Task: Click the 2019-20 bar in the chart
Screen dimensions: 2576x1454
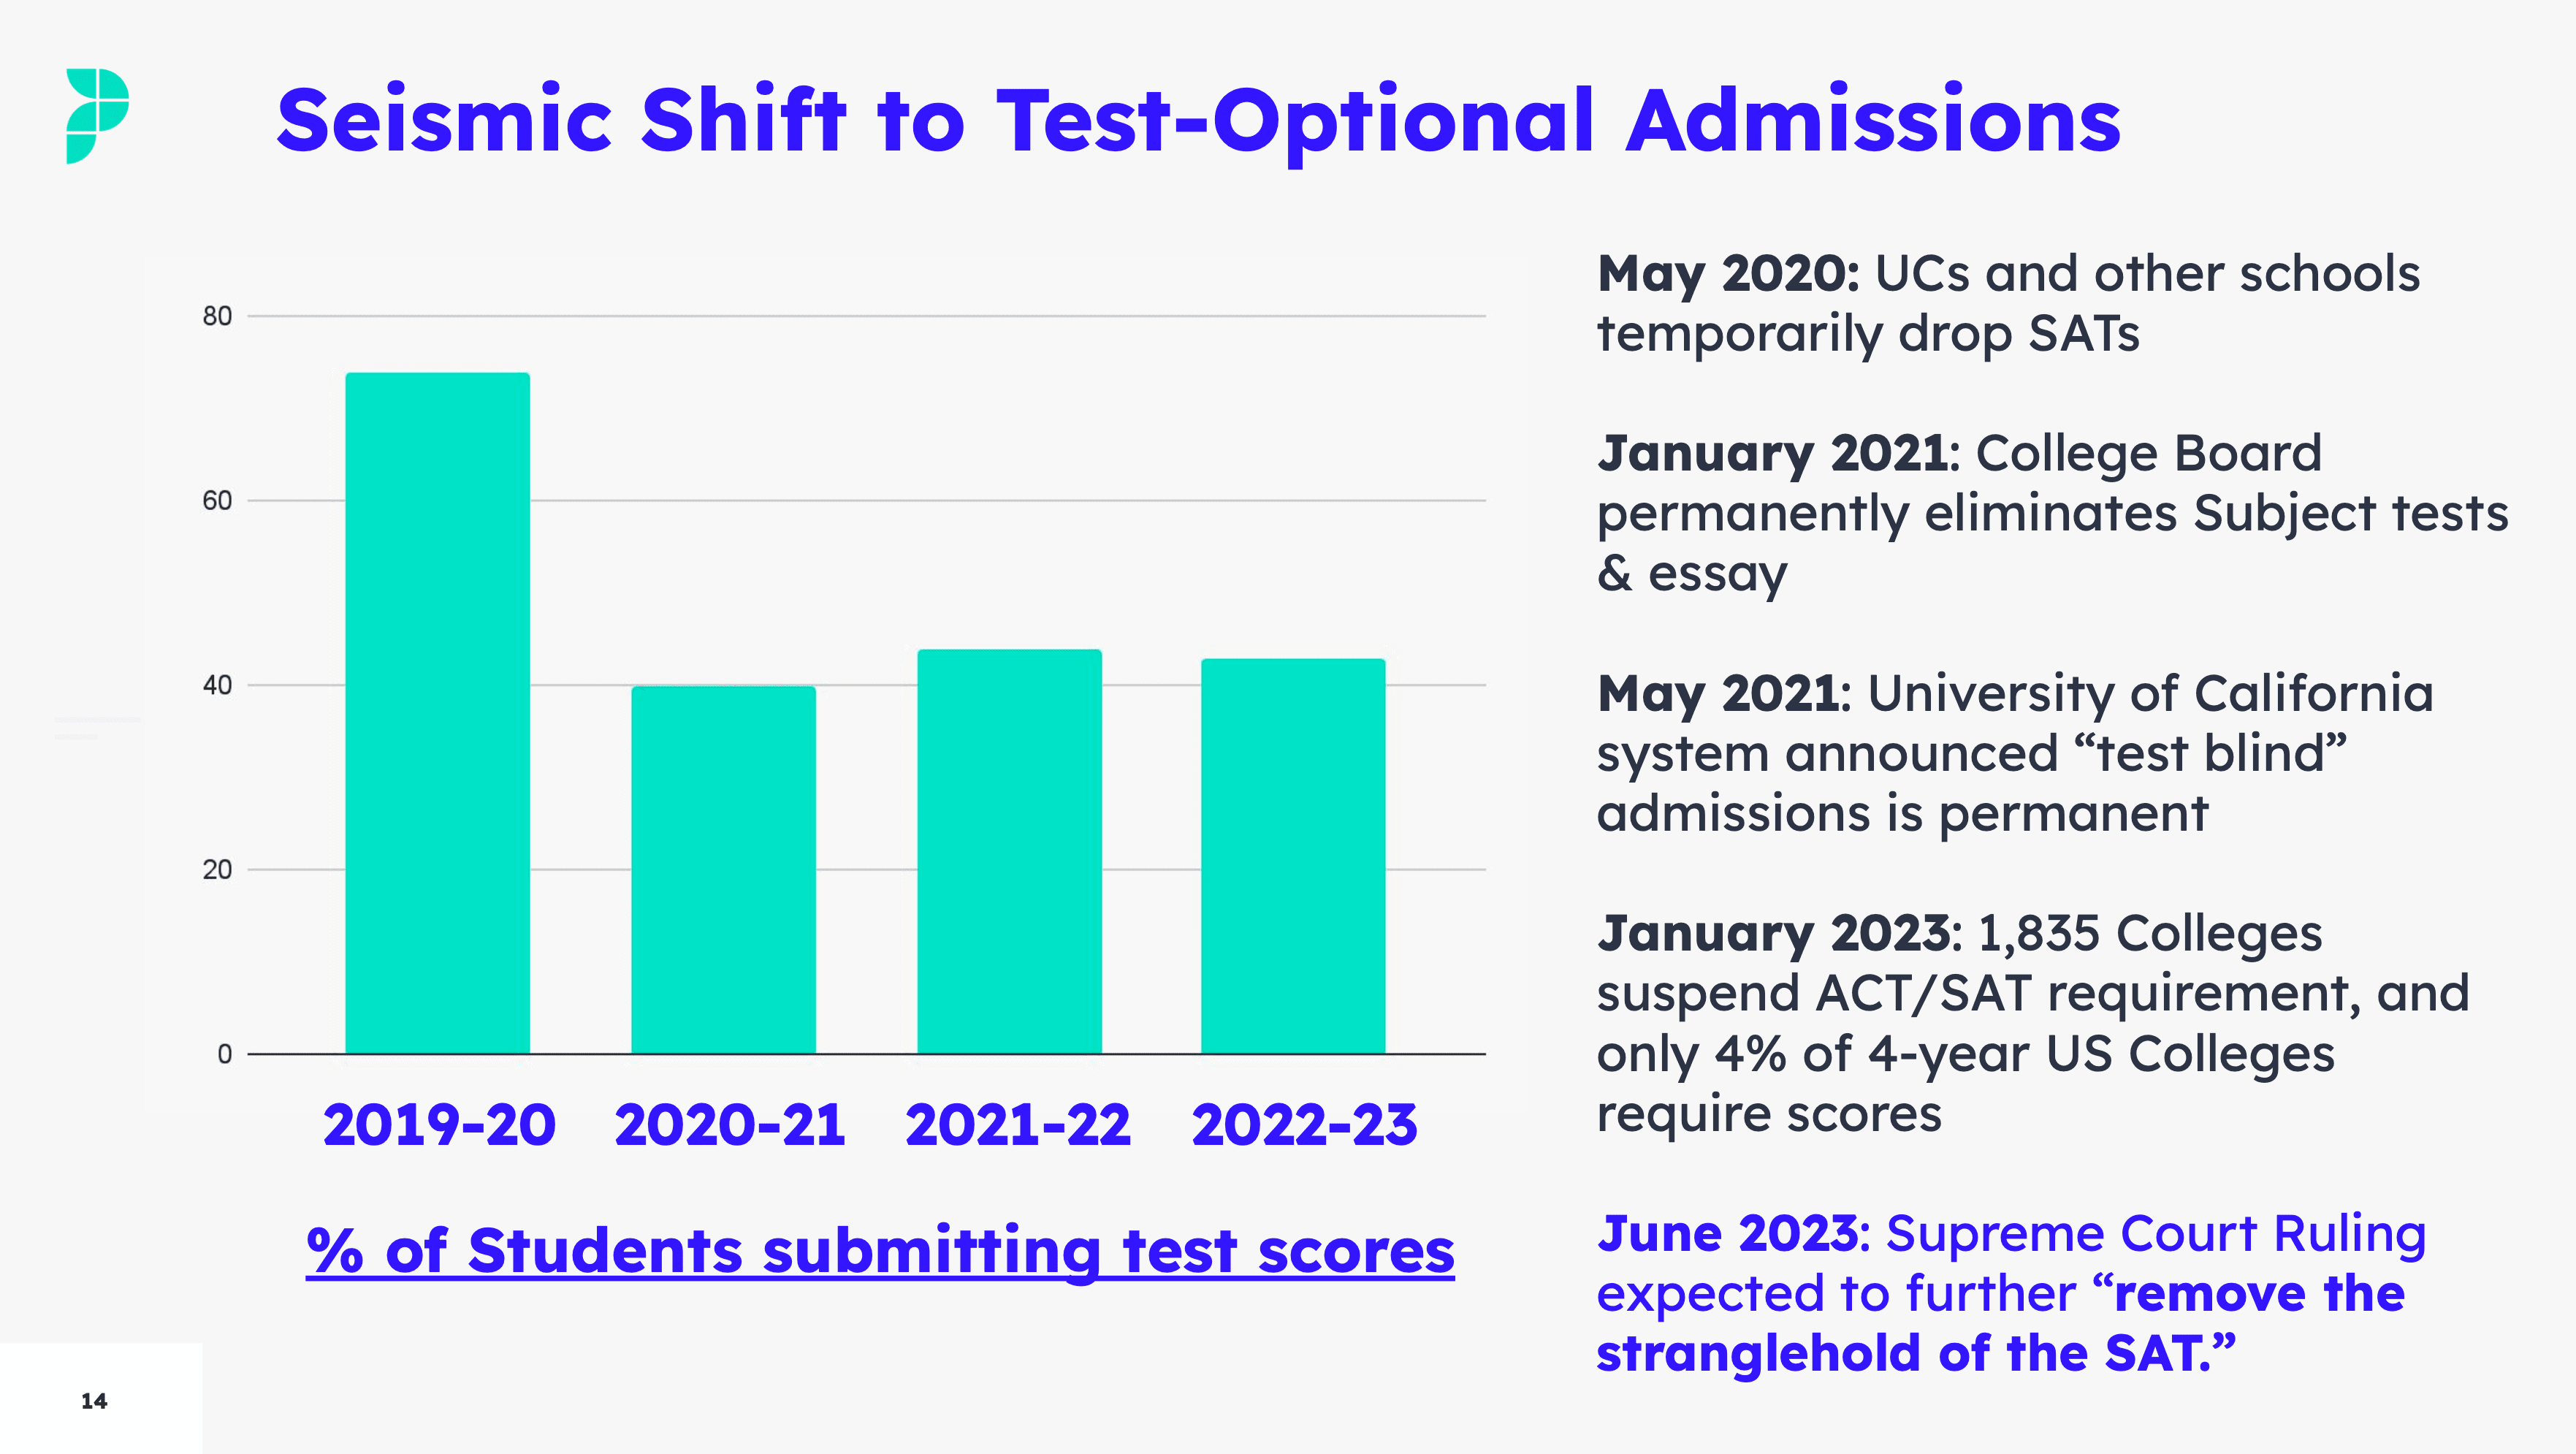Action: [437, 712]
